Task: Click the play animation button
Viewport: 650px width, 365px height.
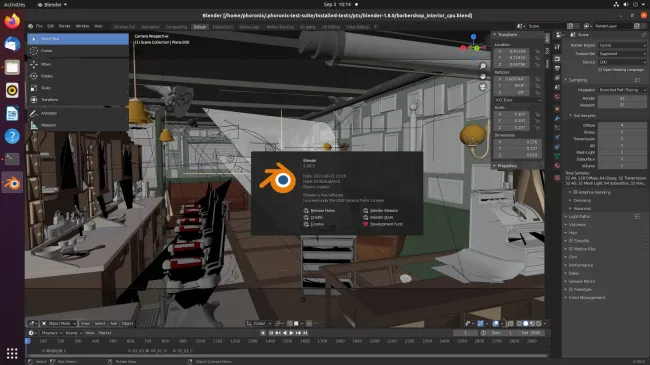Action: pyautogui.click(x=291, y=333)
